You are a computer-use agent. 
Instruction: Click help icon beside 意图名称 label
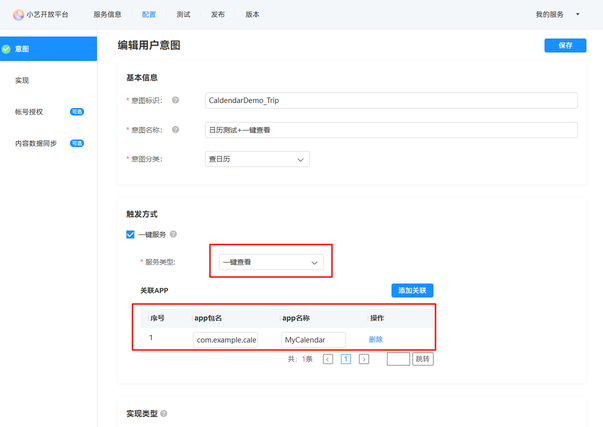pyautogui.click(x=176, y=129)
